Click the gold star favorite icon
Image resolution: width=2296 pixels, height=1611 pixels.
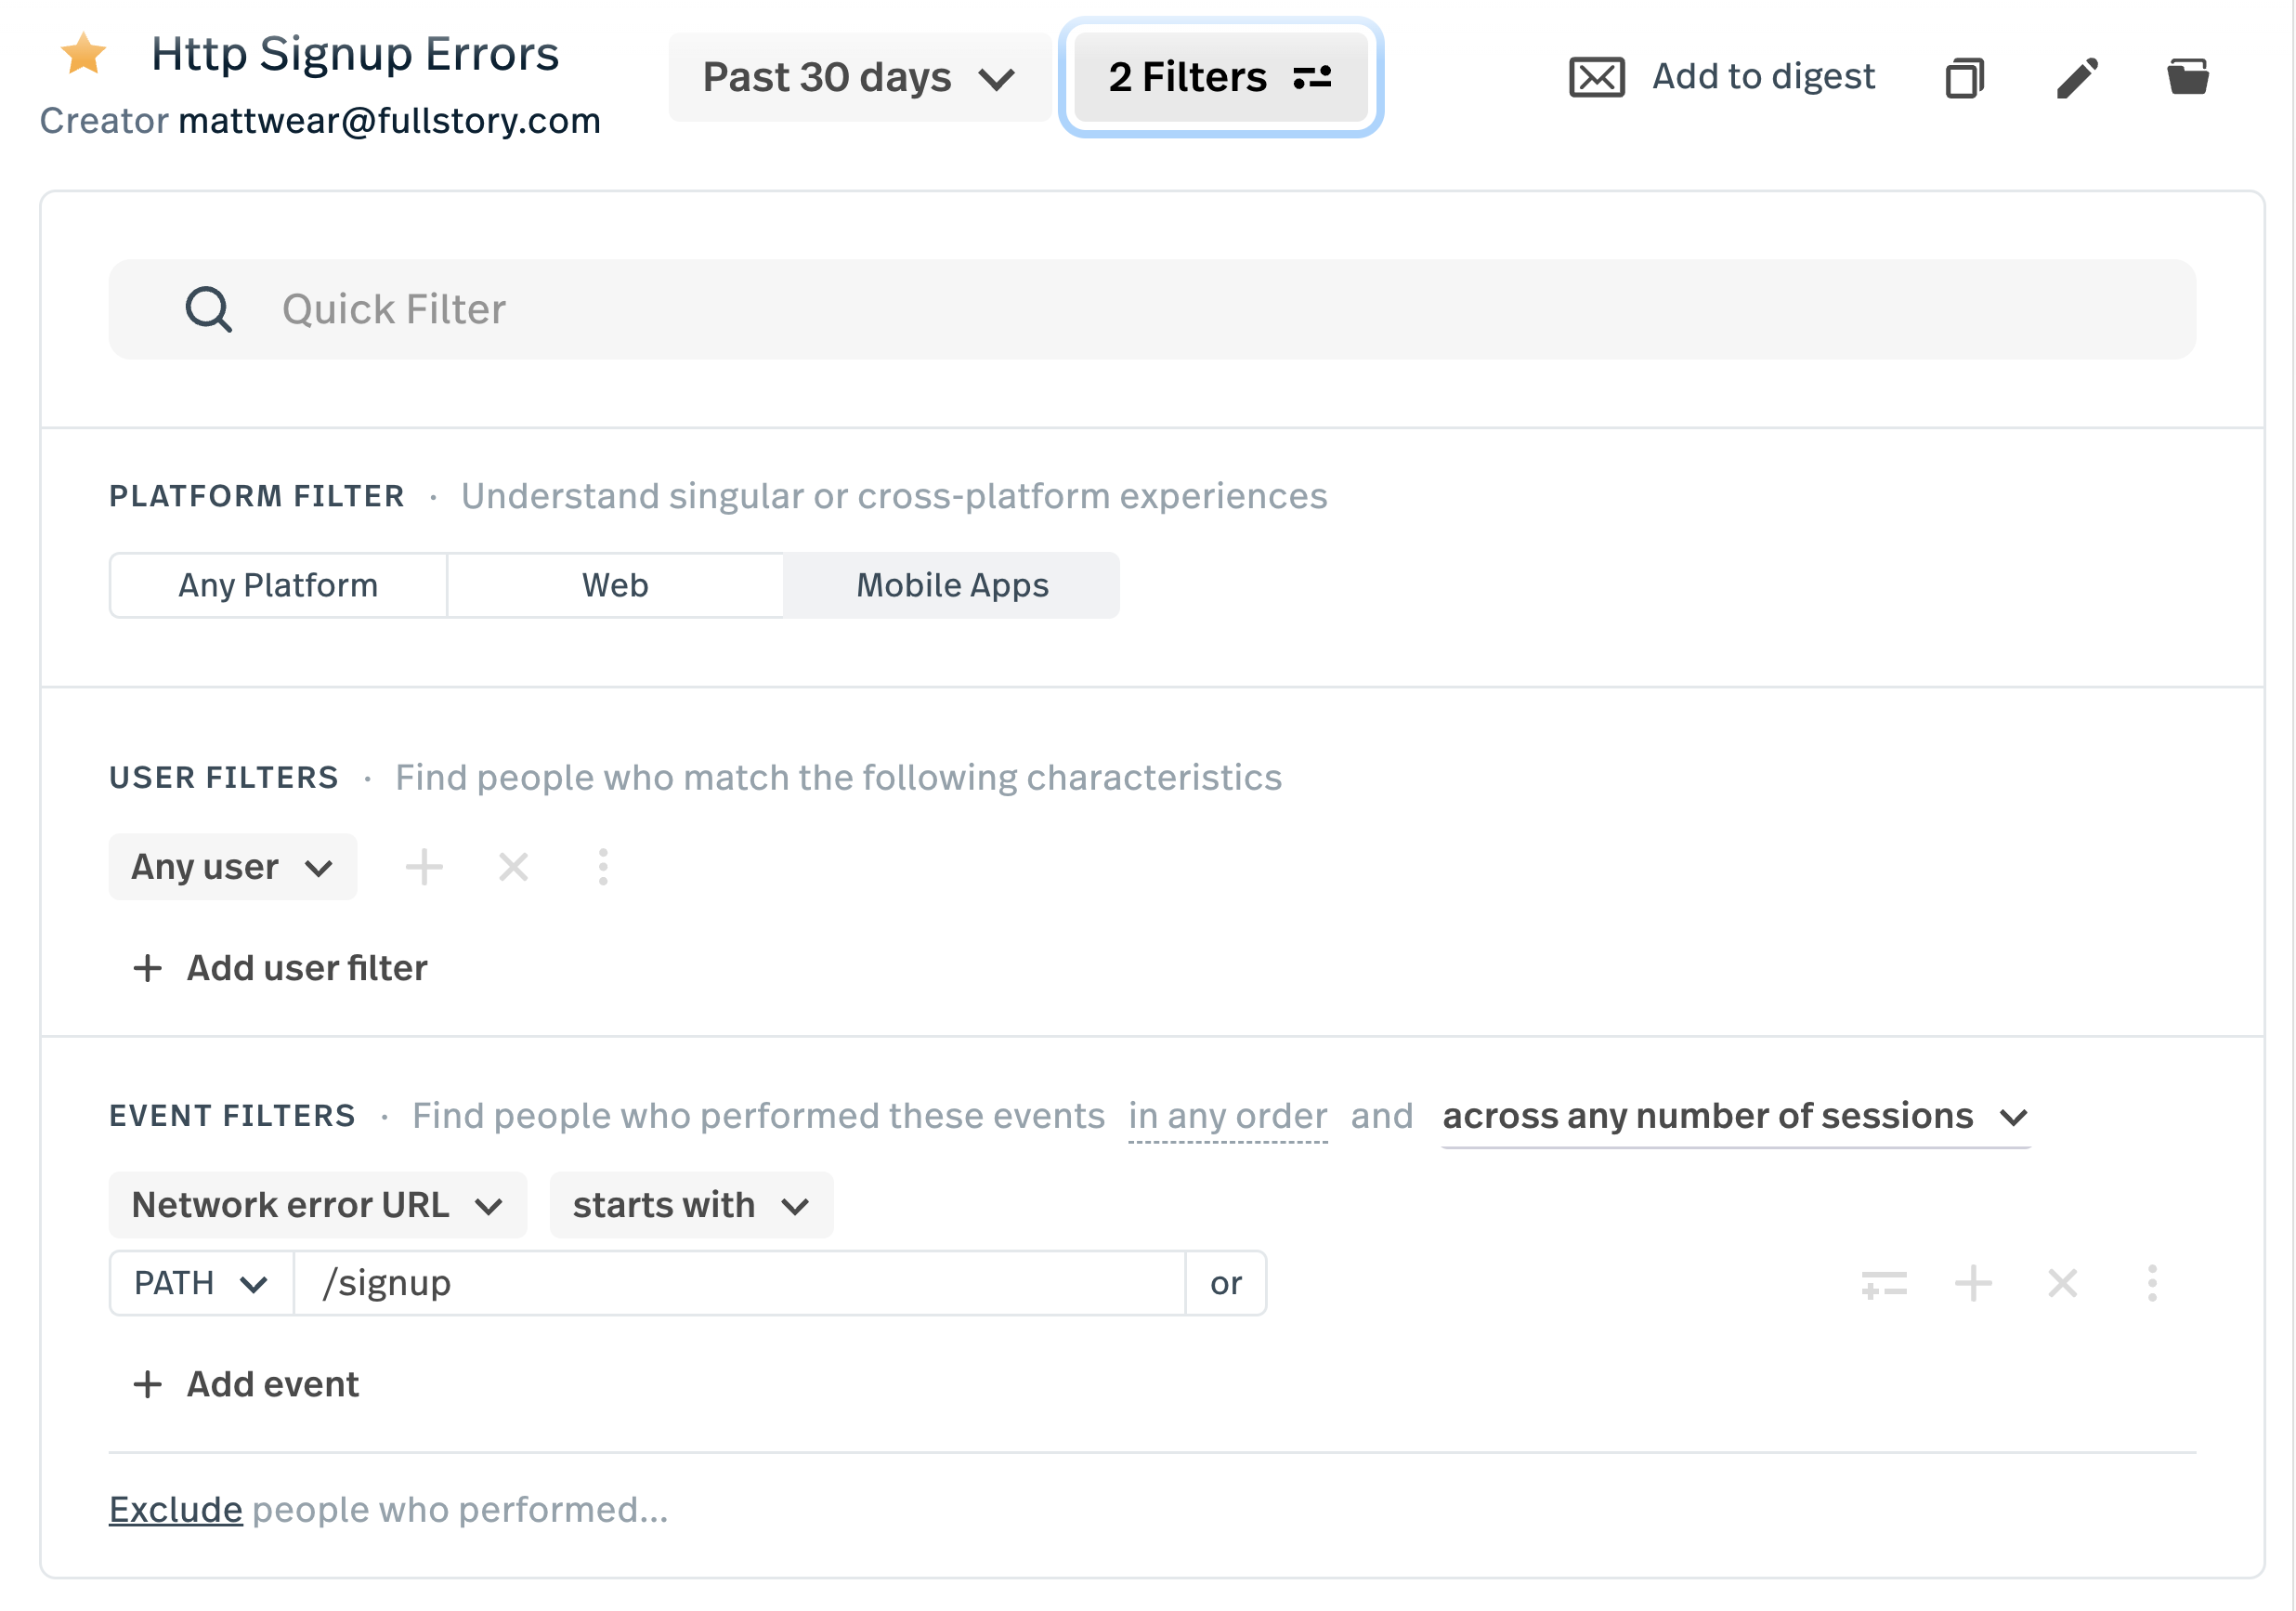point(83,54)
